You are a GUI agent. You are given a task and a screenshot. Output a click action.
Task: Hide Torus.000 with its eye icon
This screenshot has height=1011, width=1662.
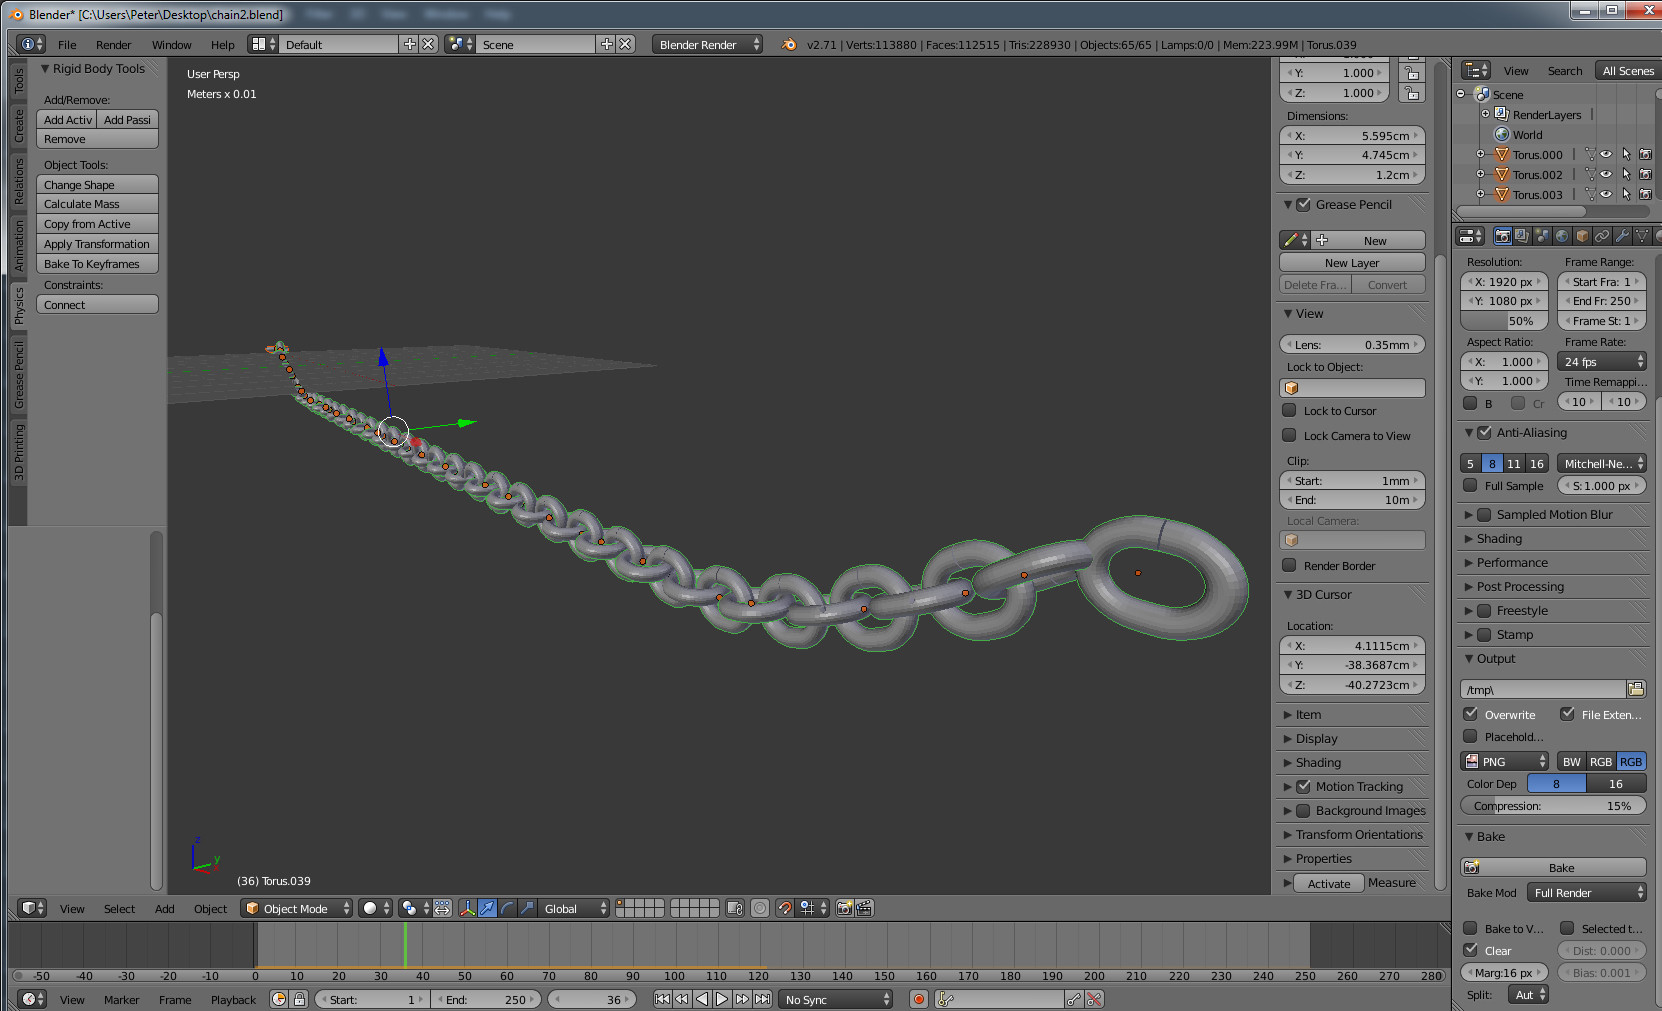1606,154
